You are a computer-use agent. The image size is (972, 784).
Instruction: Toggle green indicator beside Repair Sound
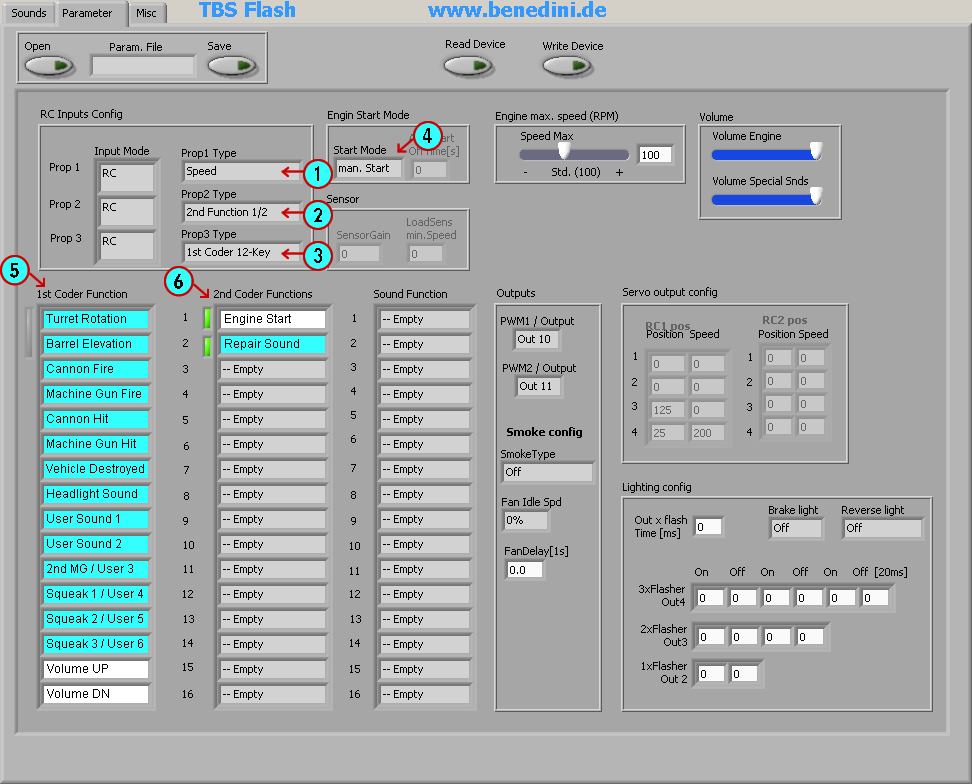point(207,345)
